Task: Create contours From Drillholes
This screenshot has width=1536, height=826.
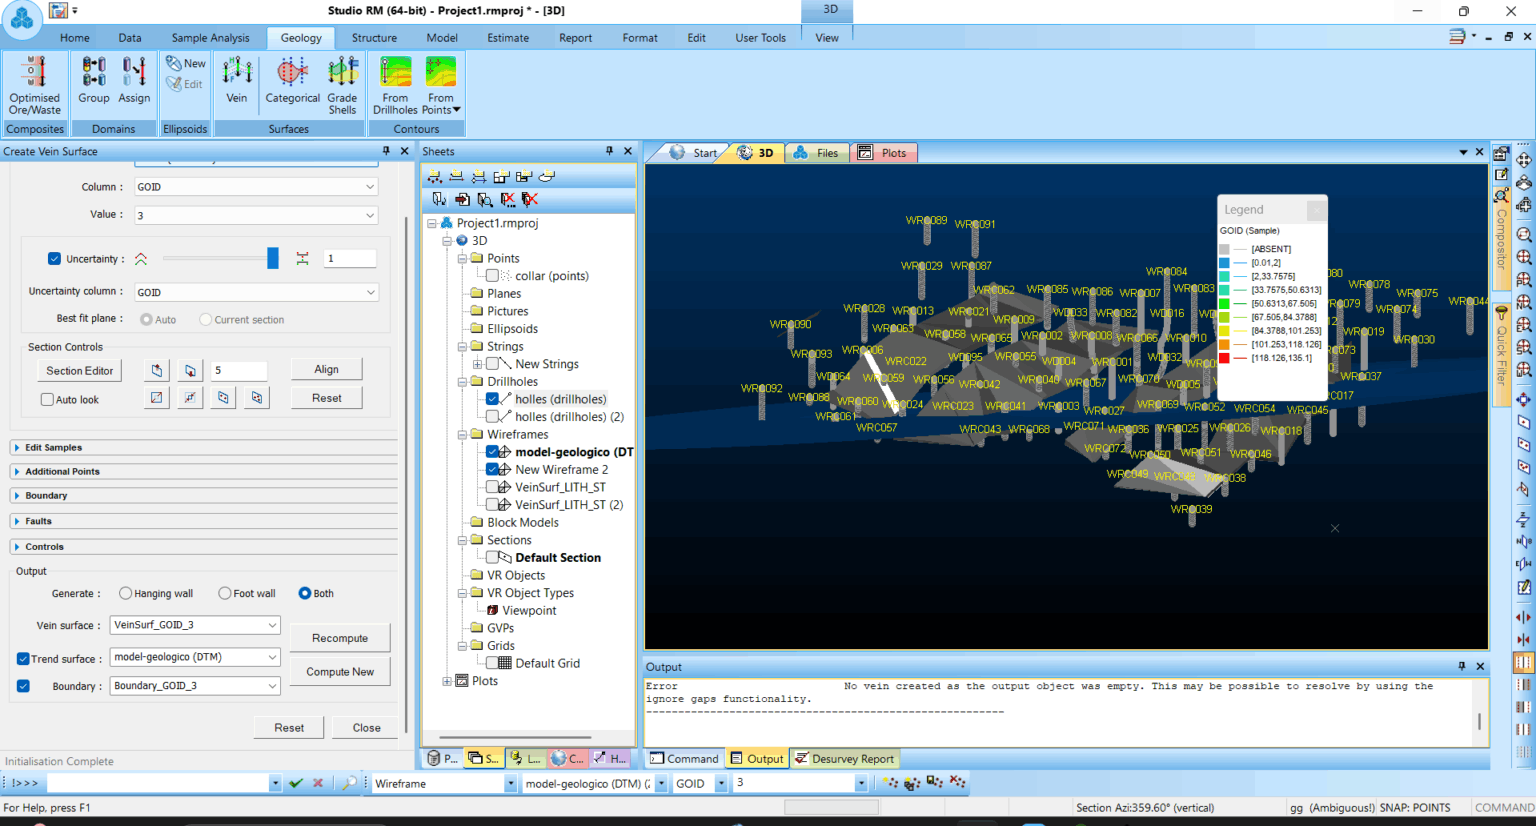Action: click(x=395, y=86)
